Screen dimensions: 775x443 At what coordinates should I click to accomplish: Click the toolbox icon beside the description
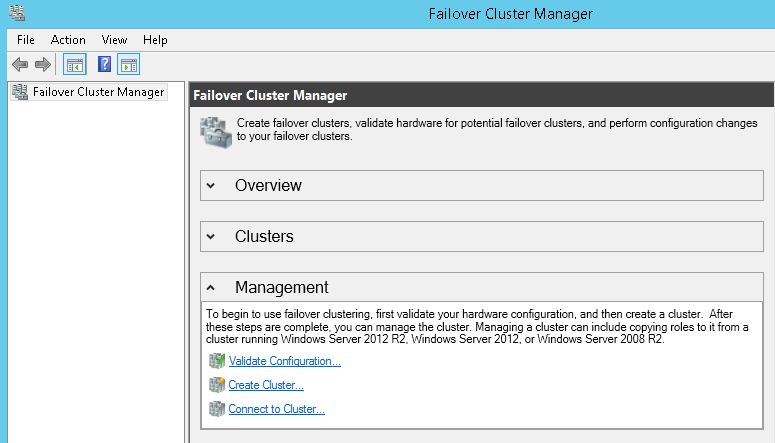tap(216, 133)
